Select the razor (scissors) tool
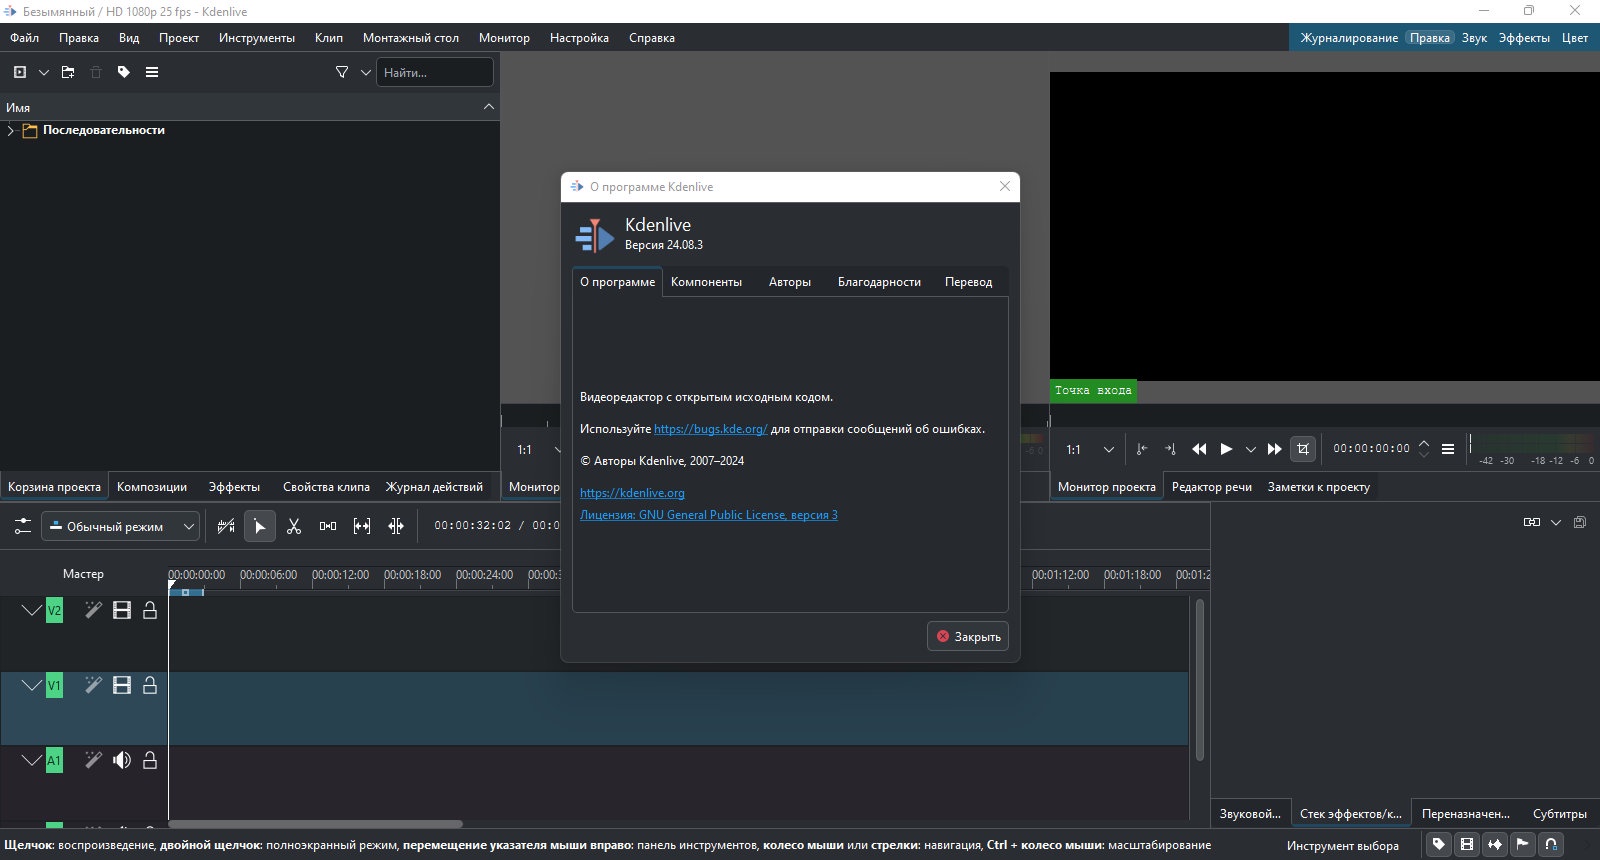Viewport: 1600px width, 860px height. [294, 526]
